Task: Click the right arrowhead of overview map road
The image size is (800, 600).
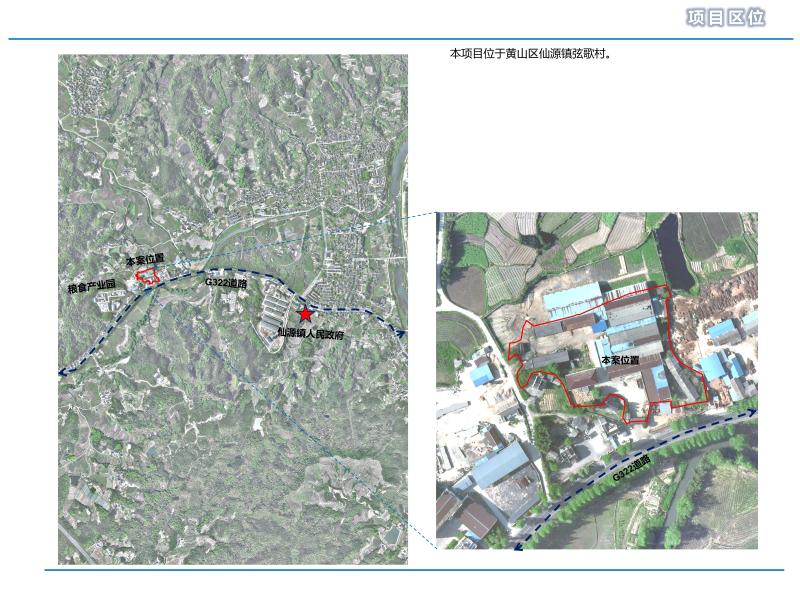Action: (401, 331)
